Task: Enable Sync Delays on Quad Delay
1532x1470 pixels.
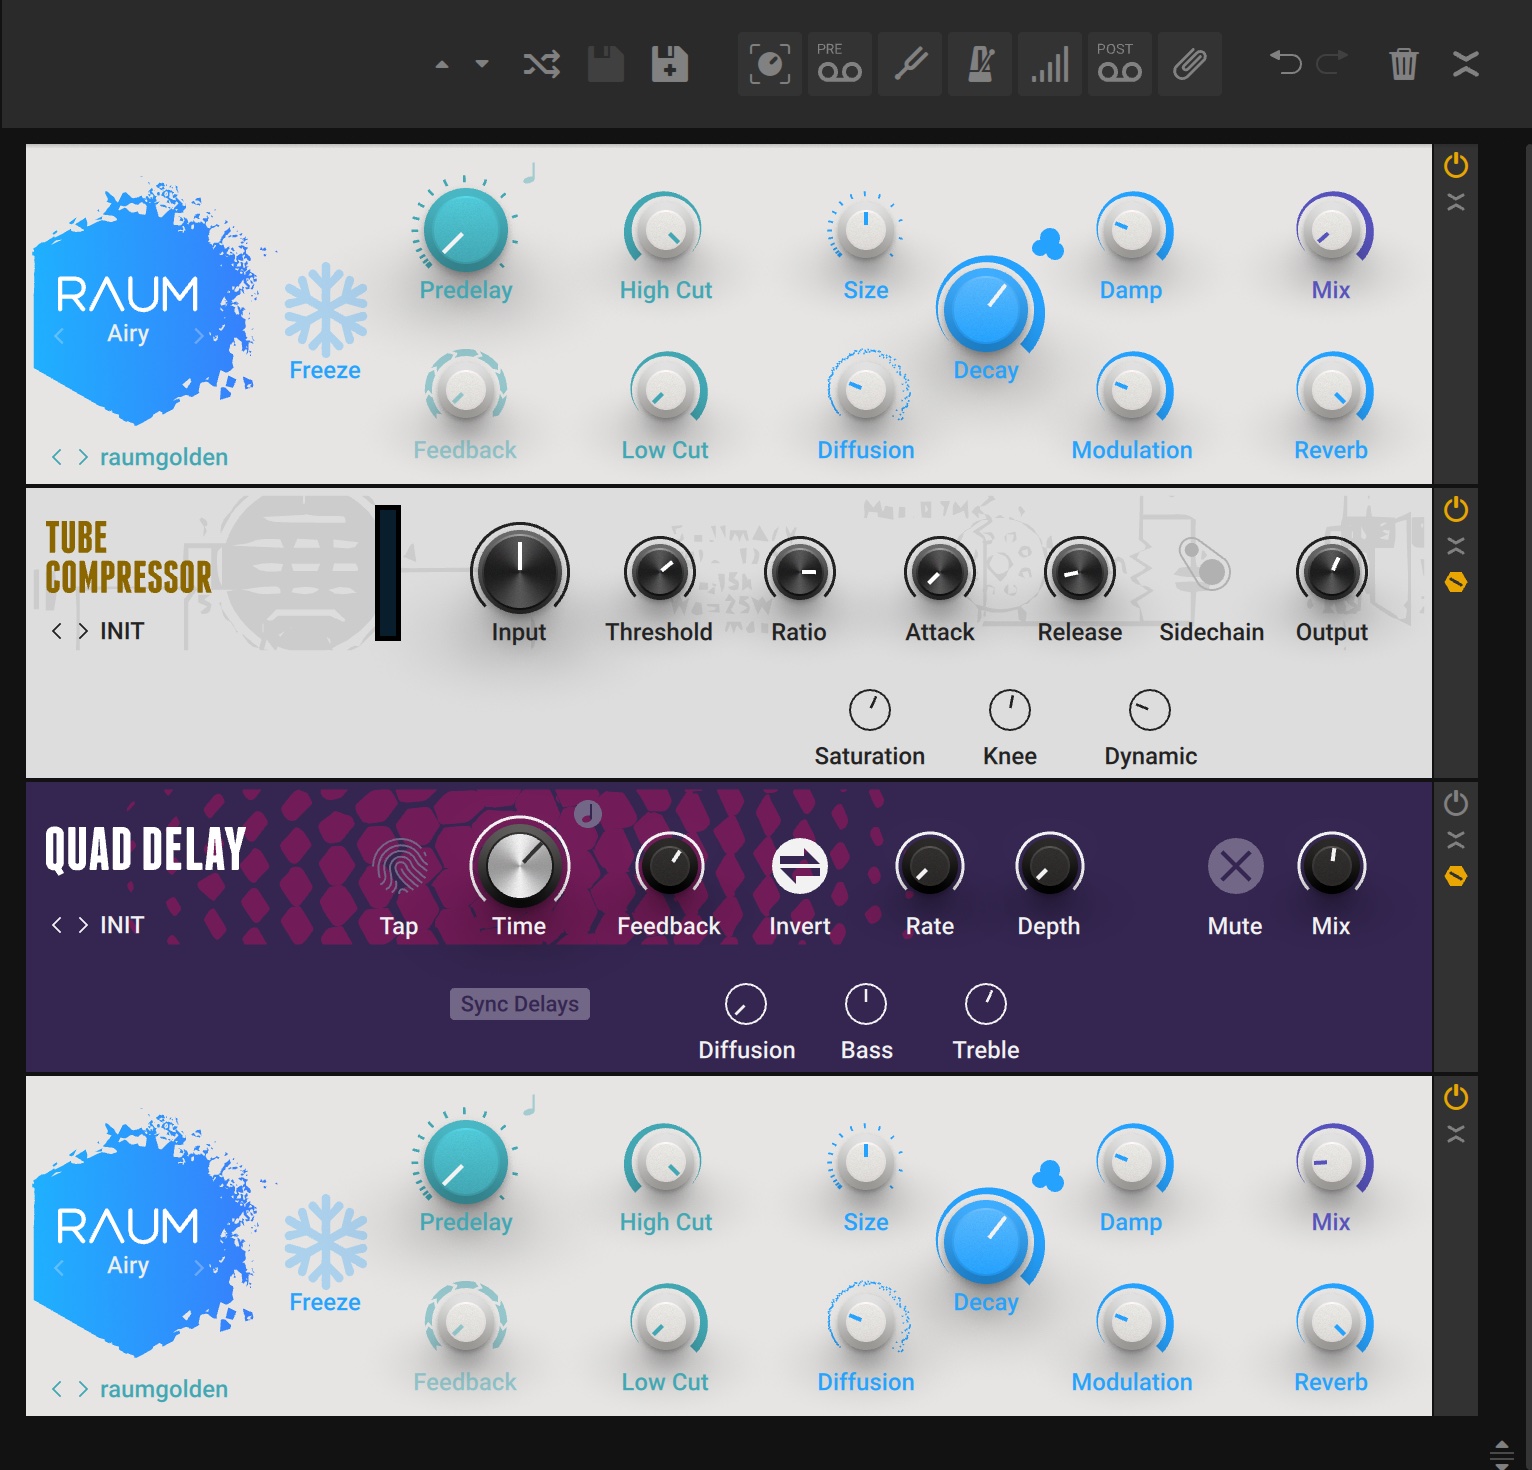Action: [x=519, y=1003]
